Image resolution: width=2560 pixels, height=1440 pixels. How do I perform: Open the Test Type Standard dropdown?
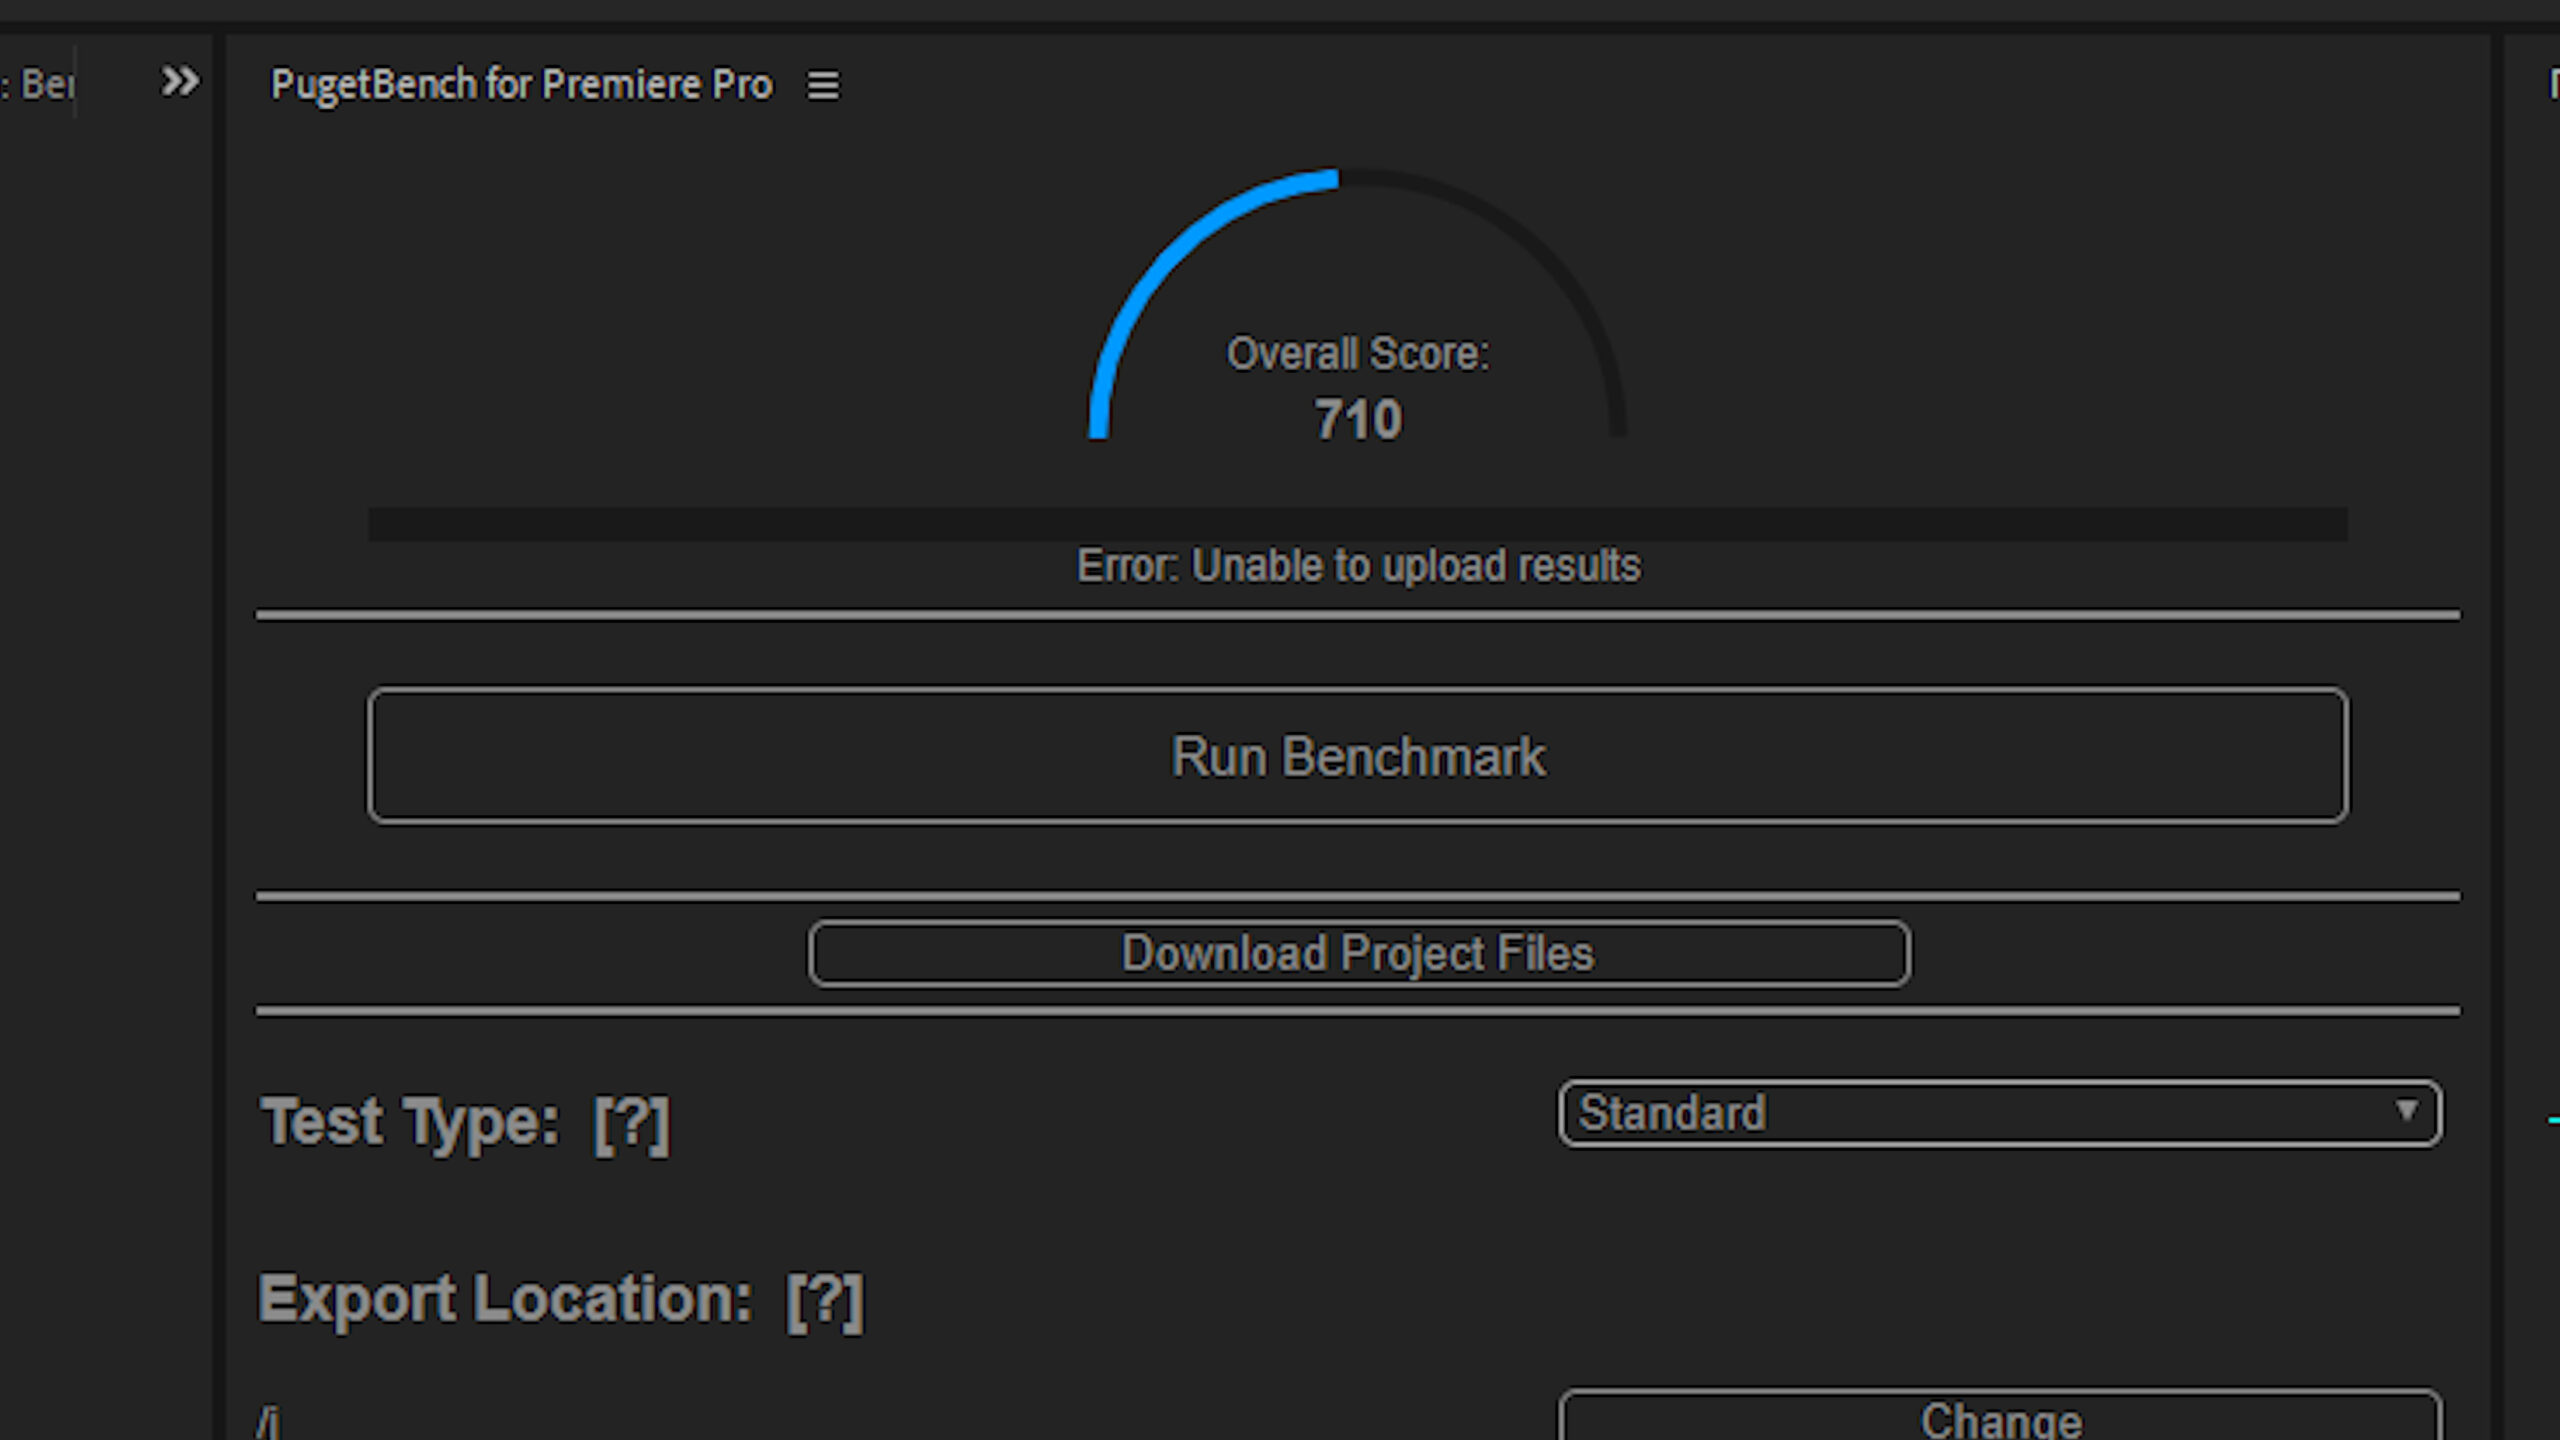pos(2000,1113)
